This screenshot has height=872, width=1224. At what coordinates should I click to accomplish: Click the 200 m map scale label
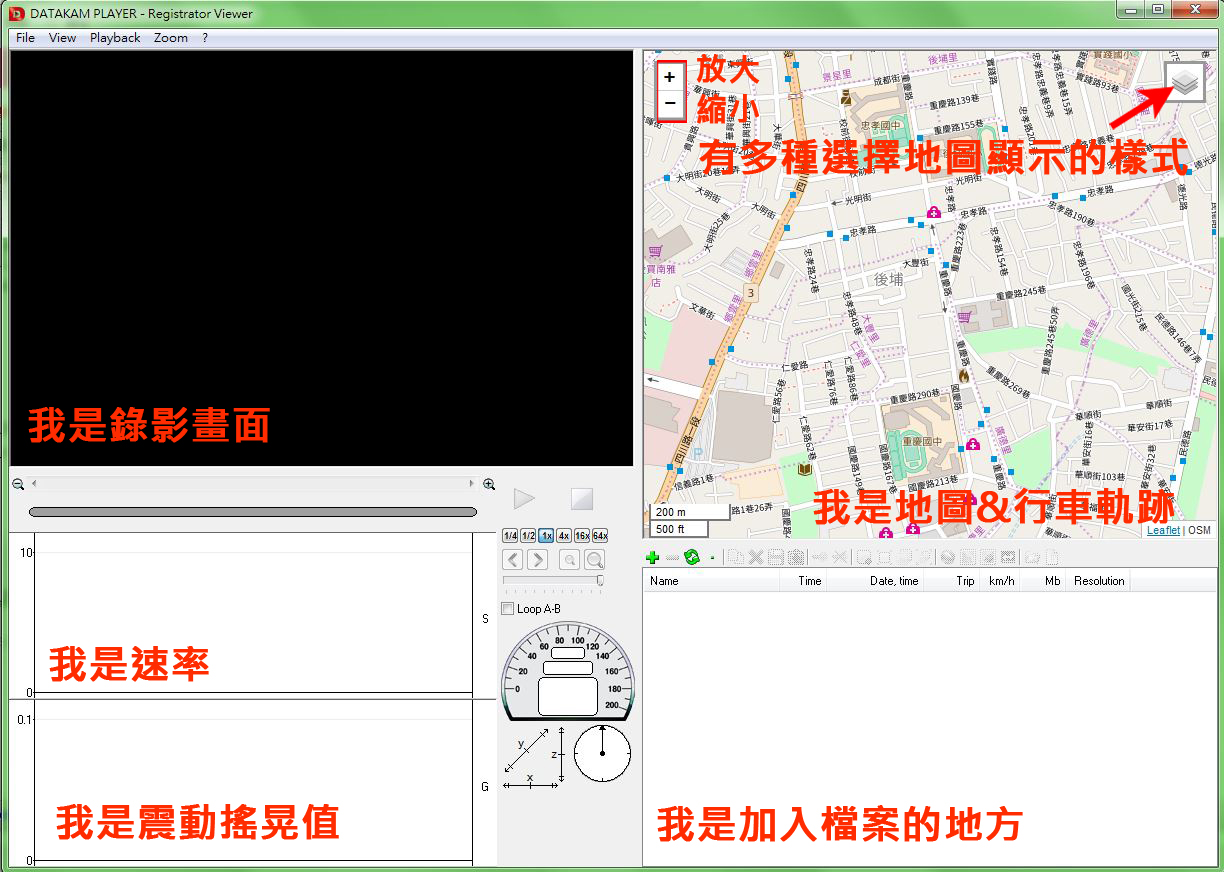click(x=690, y=512)
